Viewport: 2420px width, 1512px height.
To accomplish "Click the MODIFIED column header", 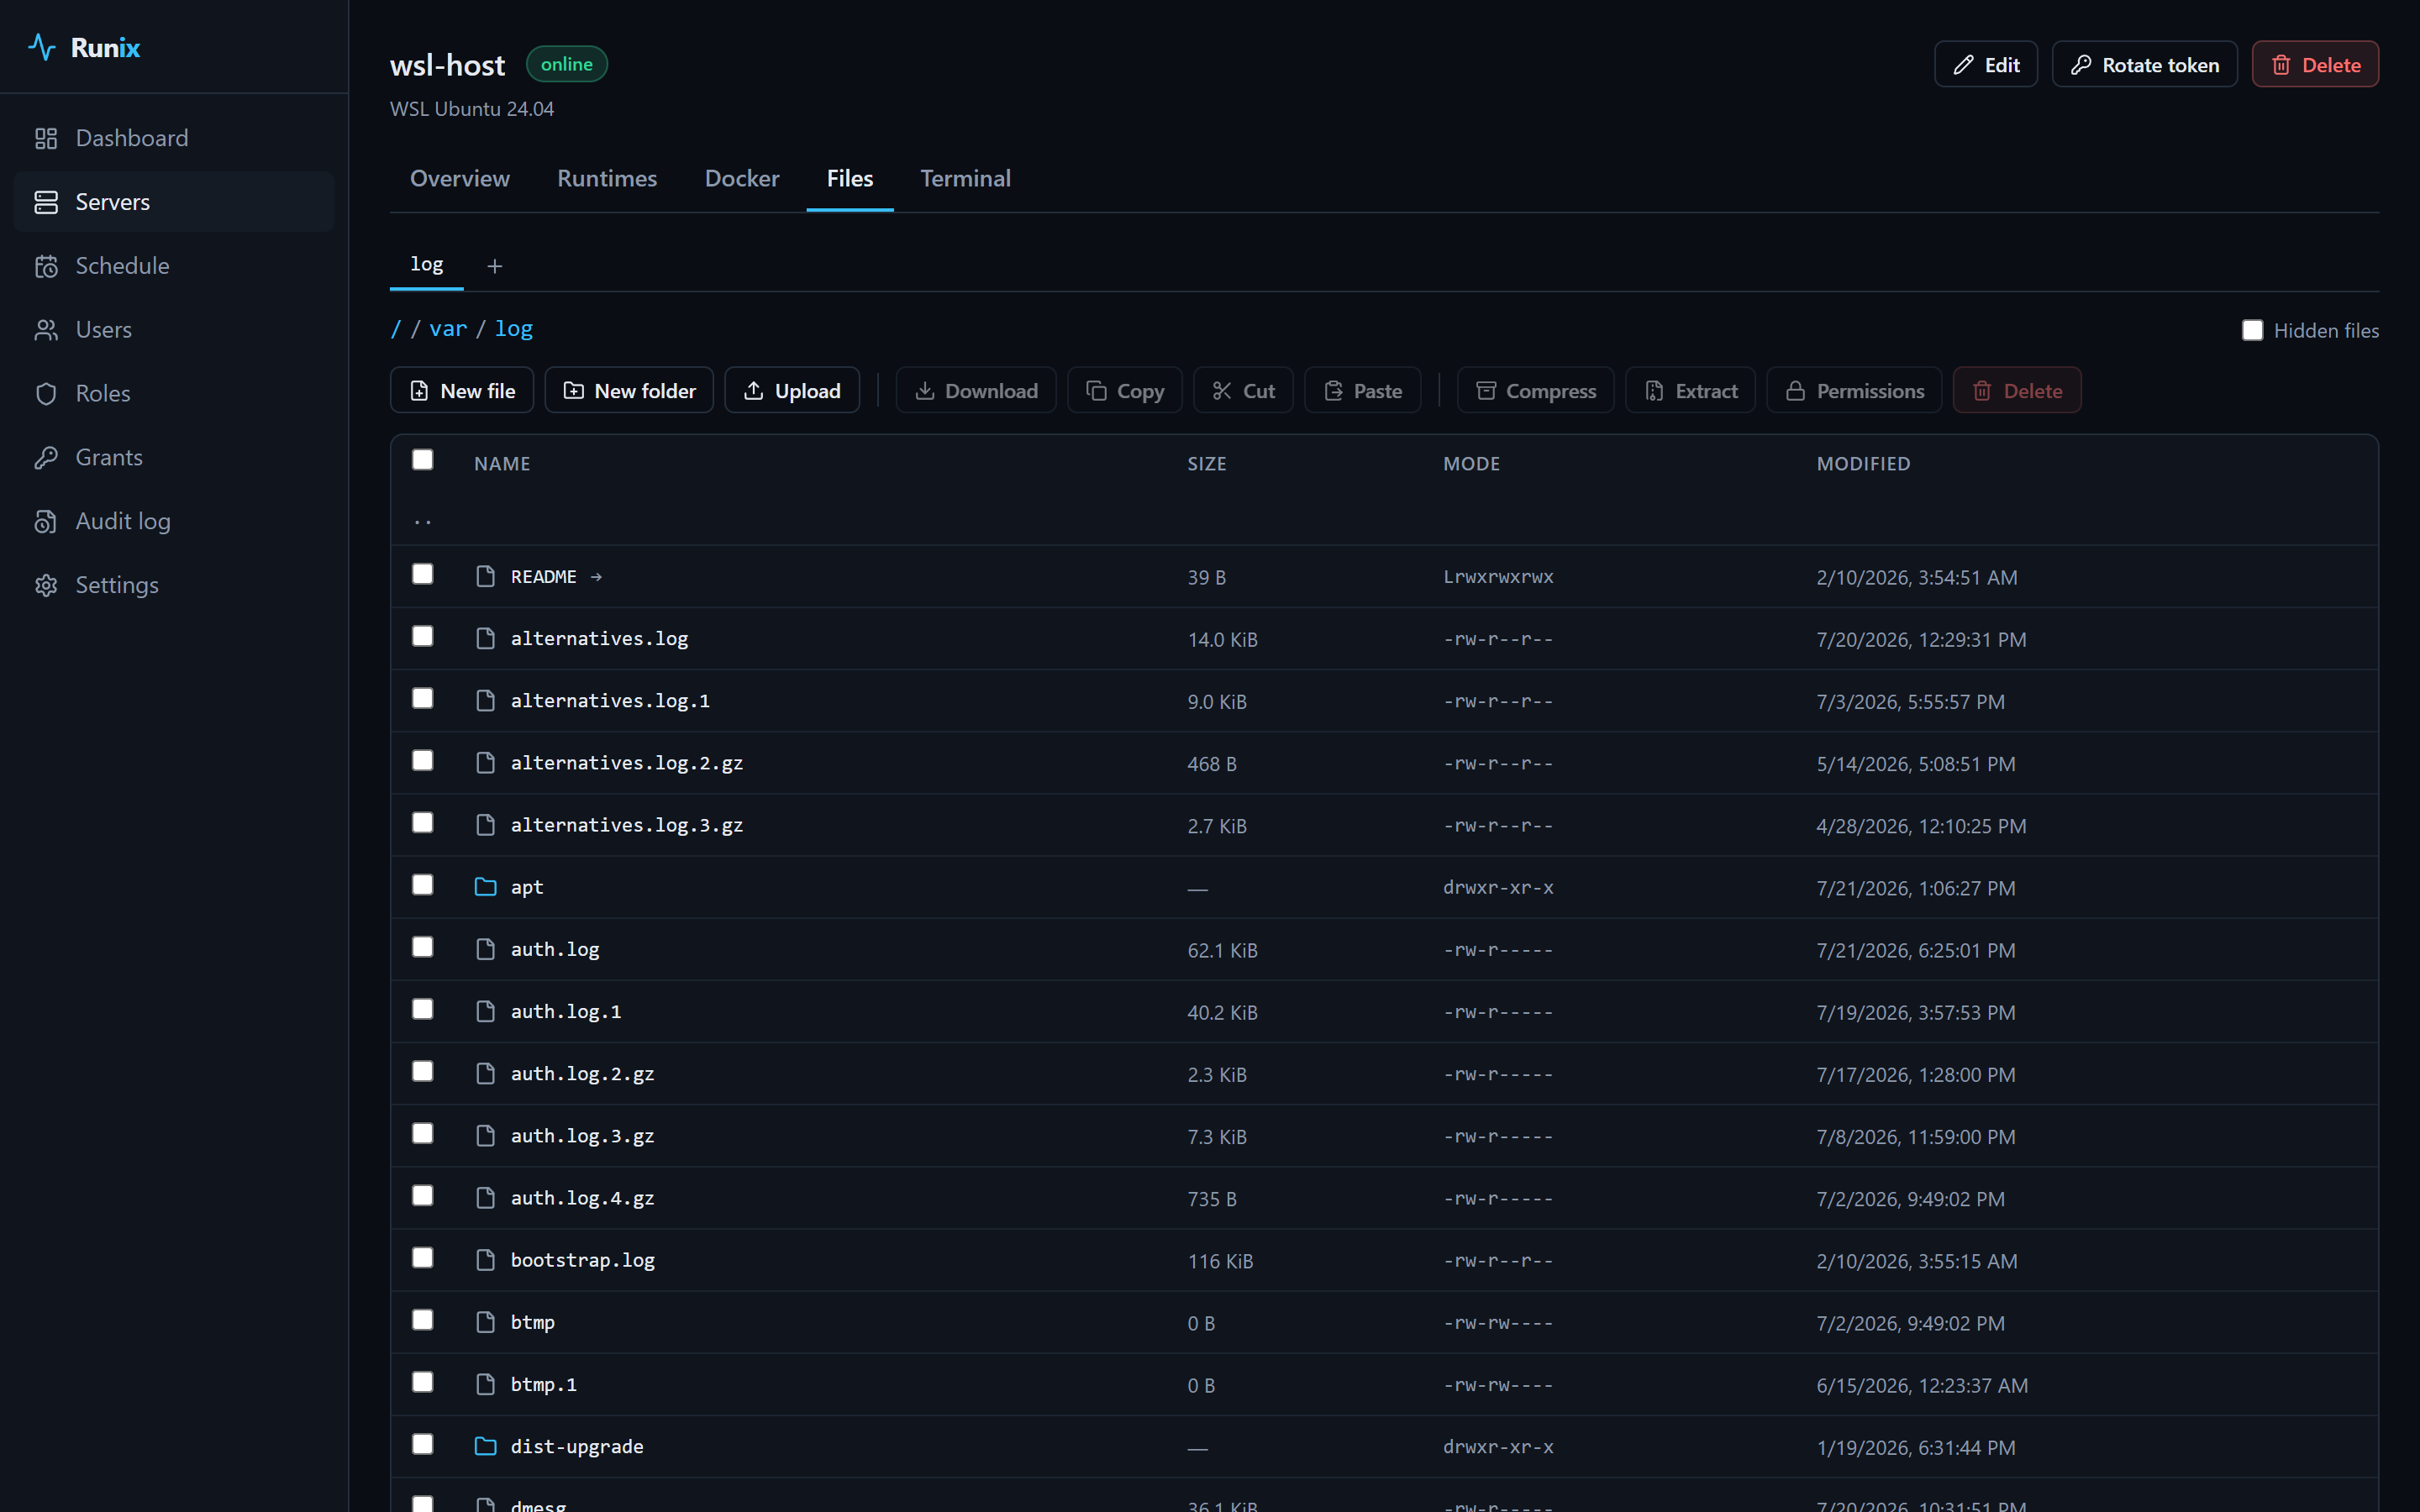I will click(1863, 464).
